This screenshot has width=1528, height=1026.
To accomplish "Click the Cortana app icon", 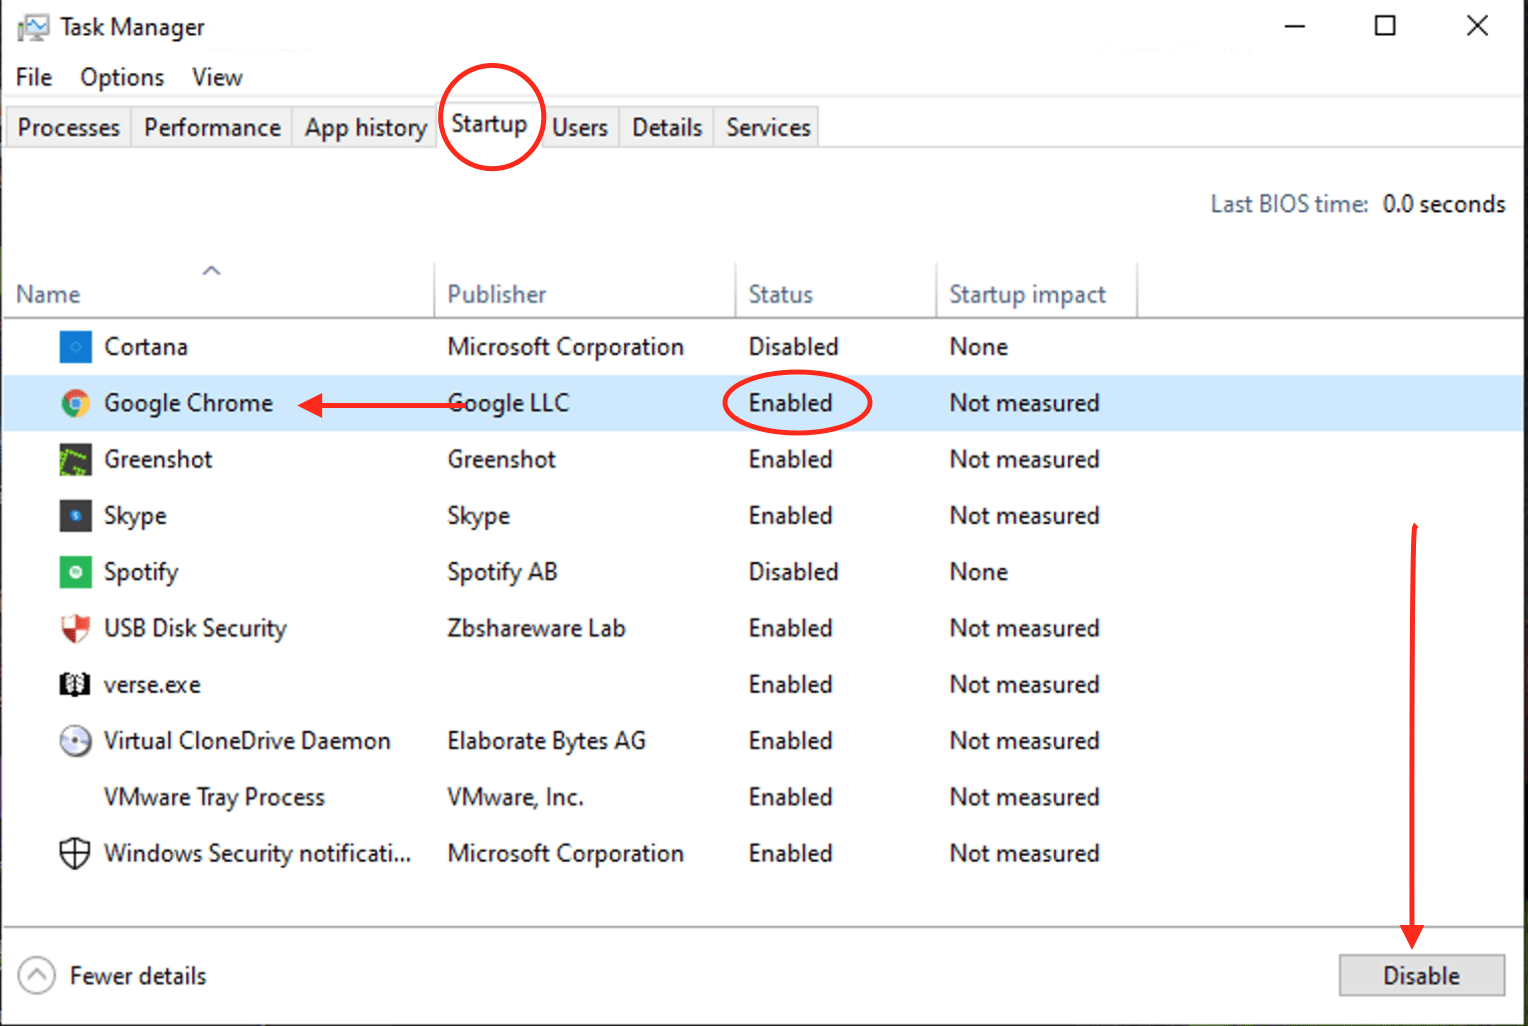I will (75, 347).
